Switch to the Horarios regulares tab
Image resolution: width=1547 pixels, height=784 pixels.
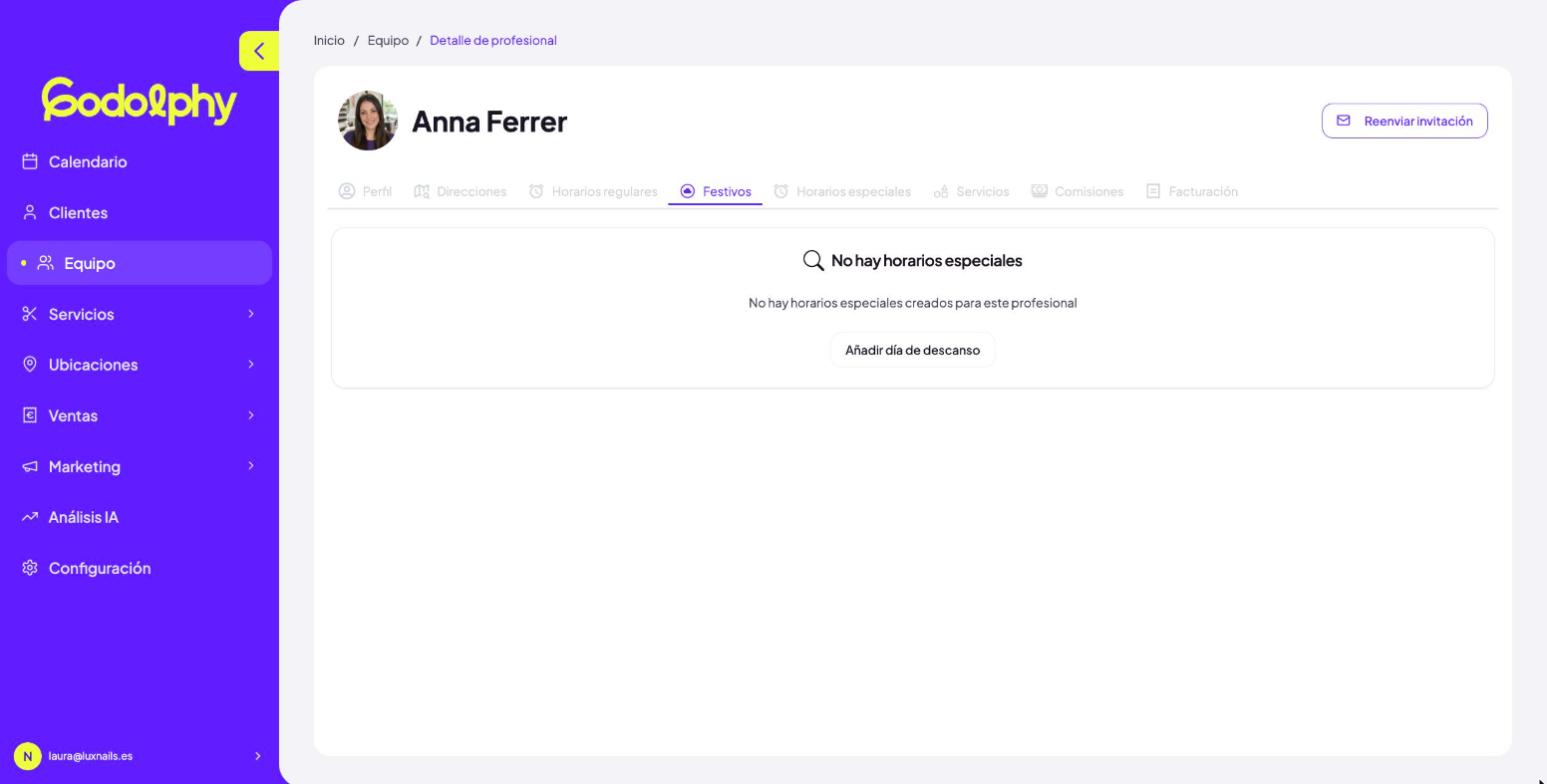point(593,191)
